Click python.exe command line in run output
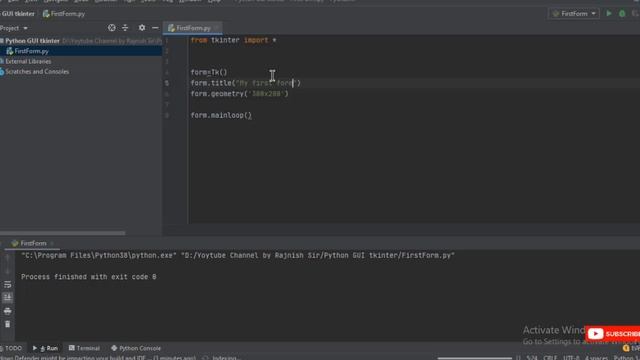 click(238, 256)
